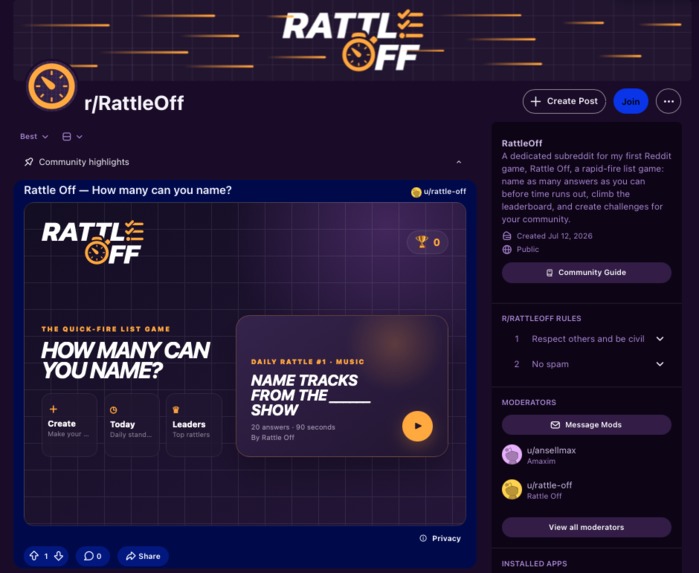The height and width of the screenshot is (573, 699).
Task: Click the 'How many can you name?' headline
Action: (125, 360)
